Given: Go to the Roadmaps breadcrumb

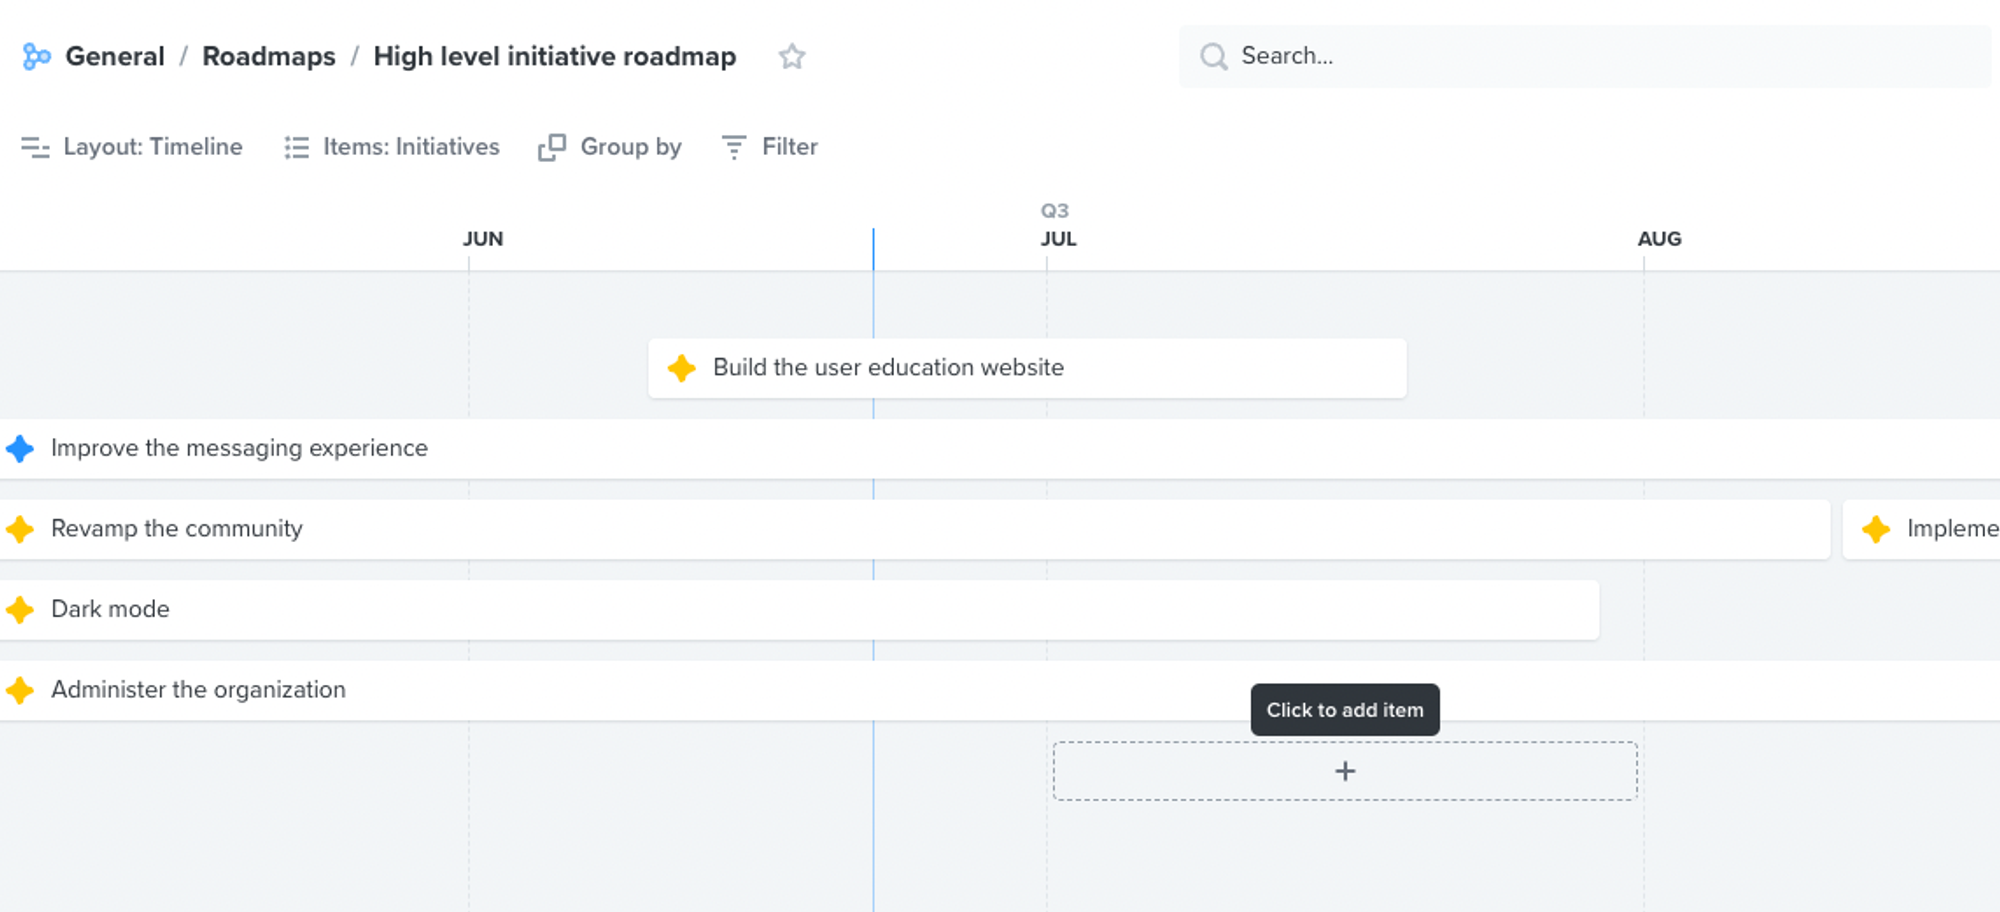Looking at the screenshot, I should 268,56.
